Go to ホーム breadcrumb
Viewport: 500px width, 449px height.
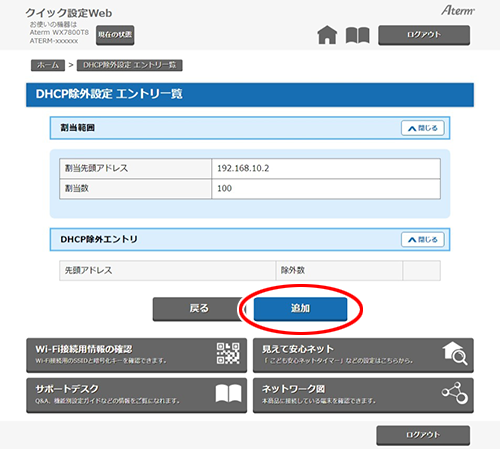[48, 65]
